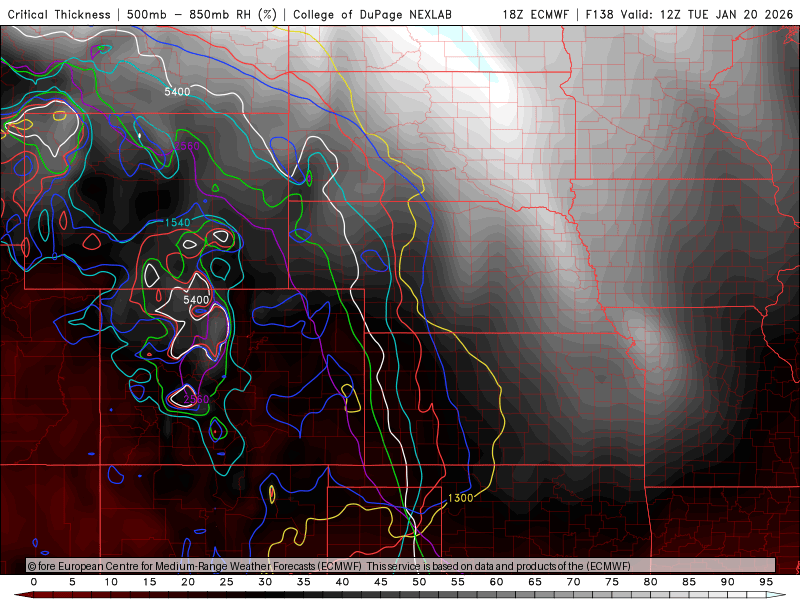Select the 45 value on color scale
Image resolution: width=800 pixels, height=600 pixels.
coord(381,582)
